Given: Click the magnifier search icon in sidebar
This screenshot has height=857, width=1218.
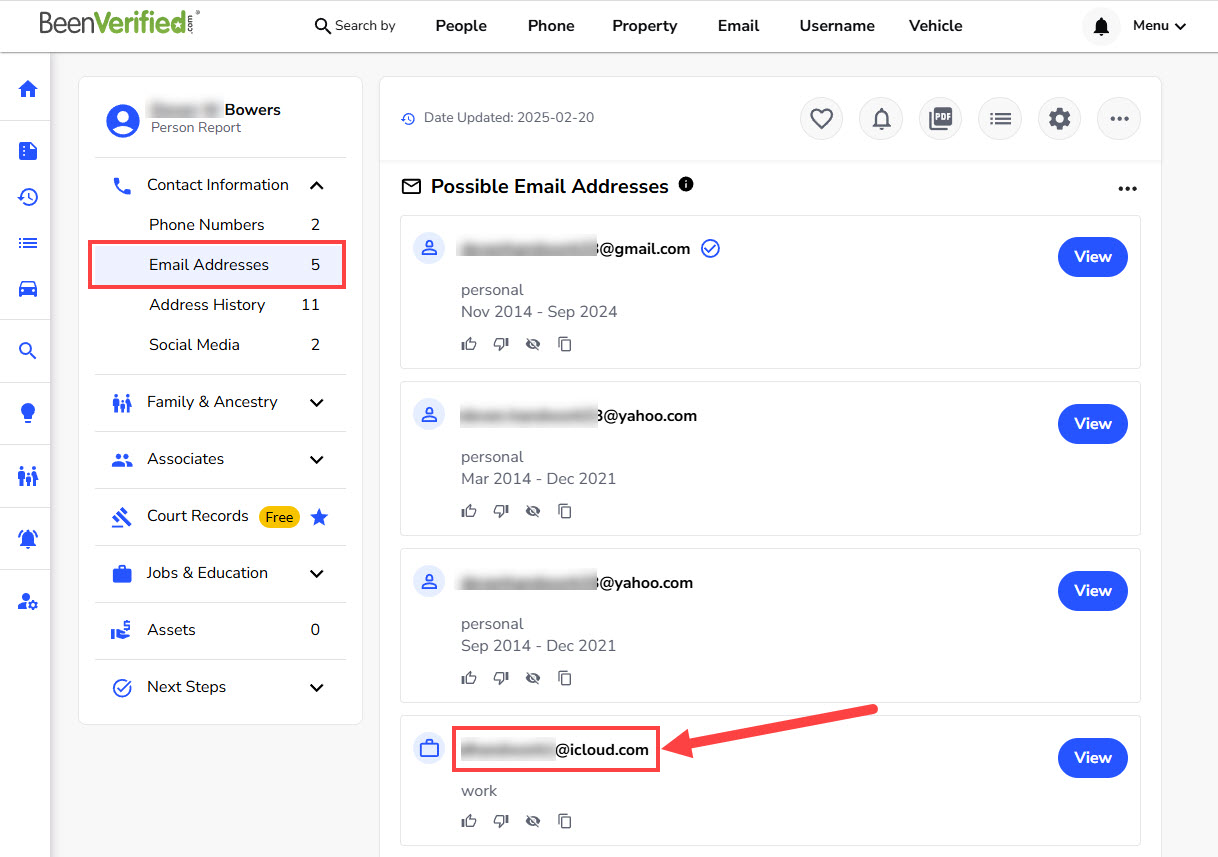Looking at the screenshot, I should (x=28, y=350).
